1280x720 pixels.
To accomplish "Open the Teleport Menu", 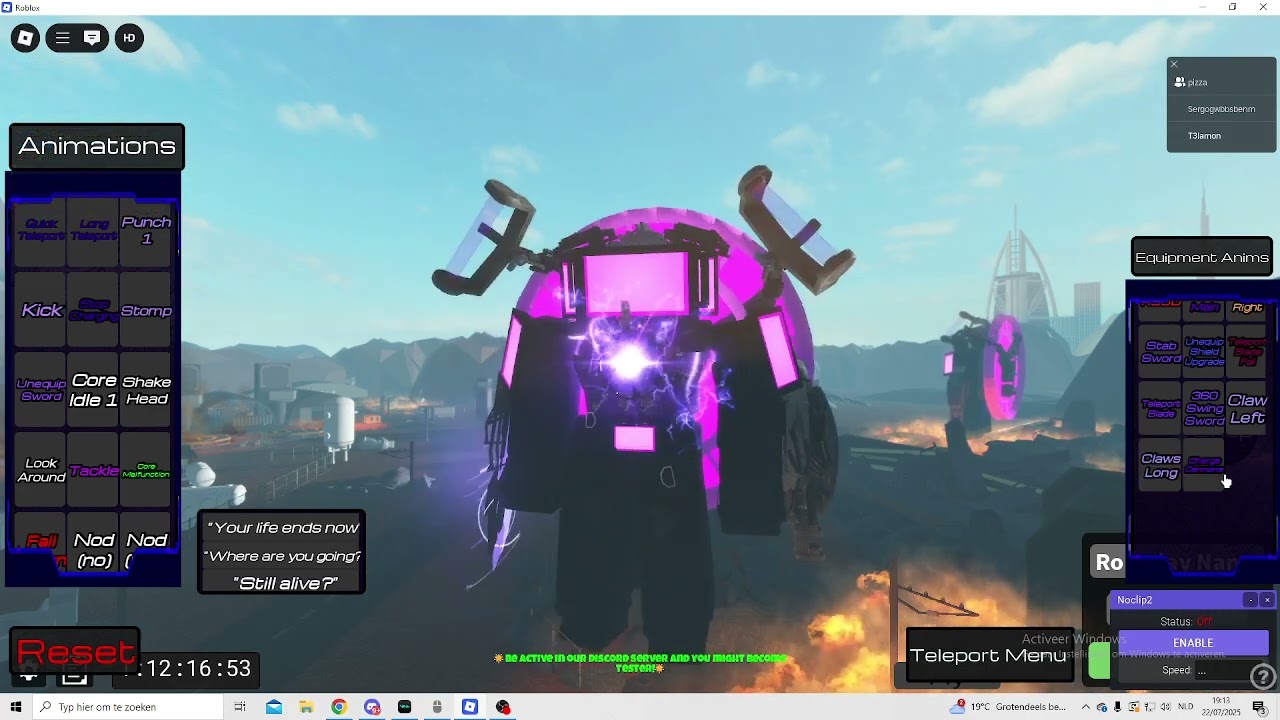I will 988,655.
